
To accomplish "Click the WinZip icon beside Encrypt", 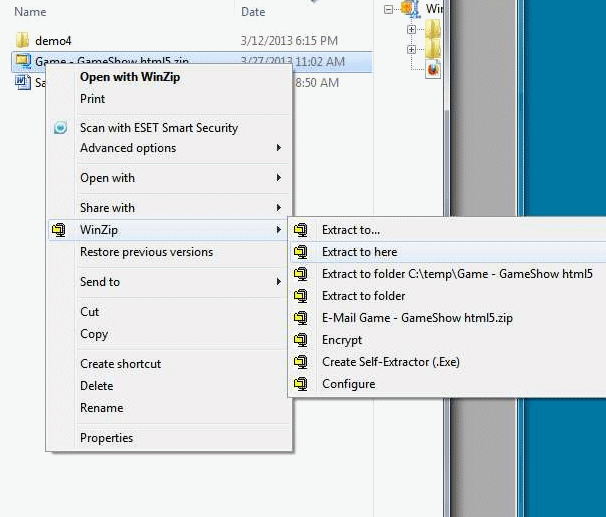I will click(301, 340).
